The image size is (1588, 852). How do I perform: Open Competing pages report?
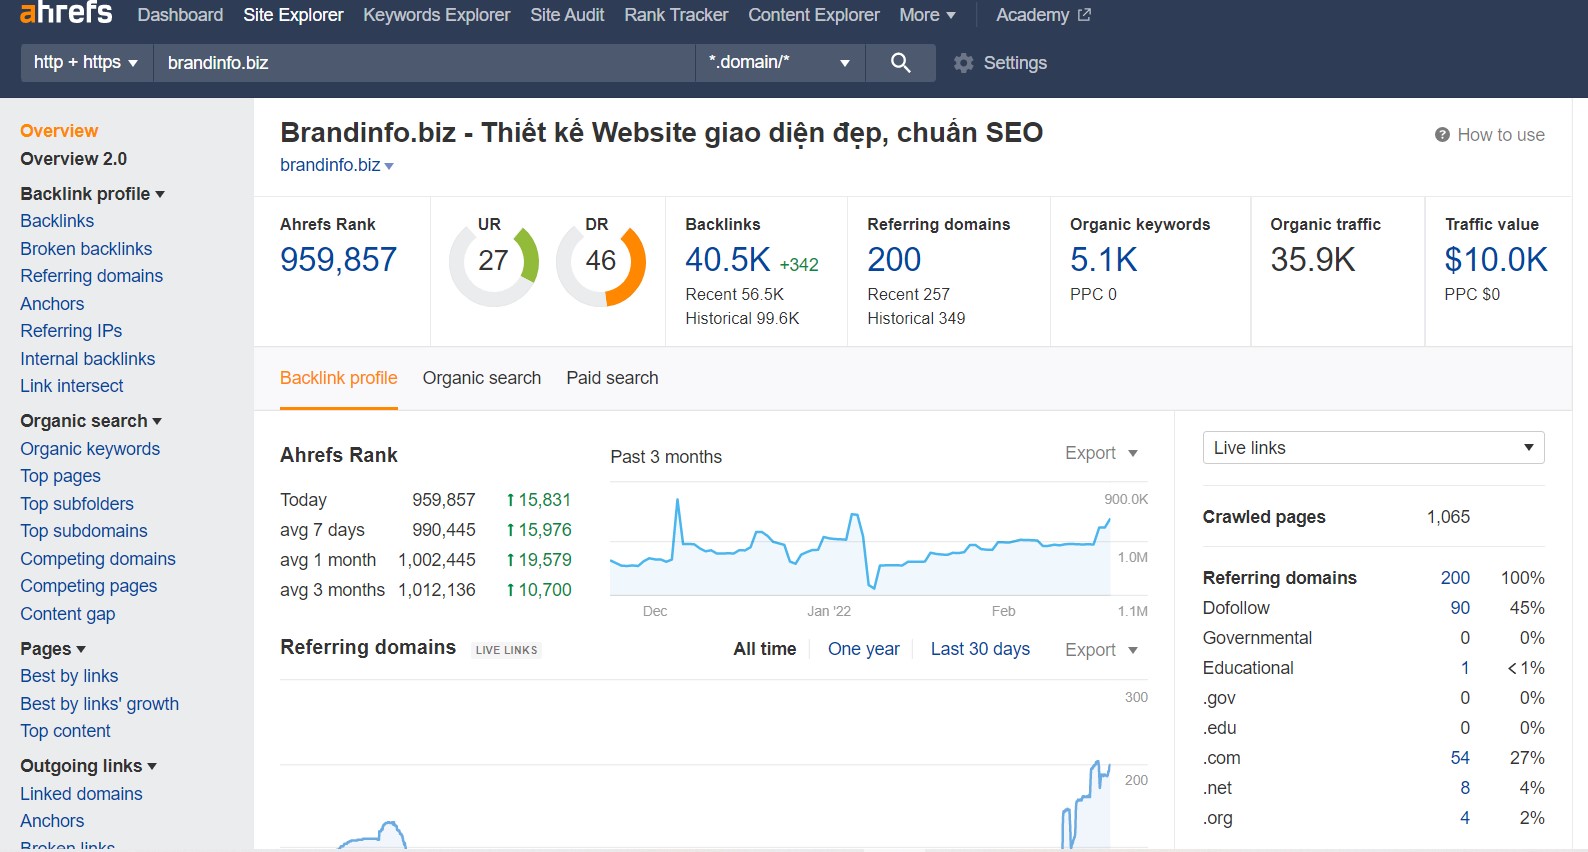point(88,586)
